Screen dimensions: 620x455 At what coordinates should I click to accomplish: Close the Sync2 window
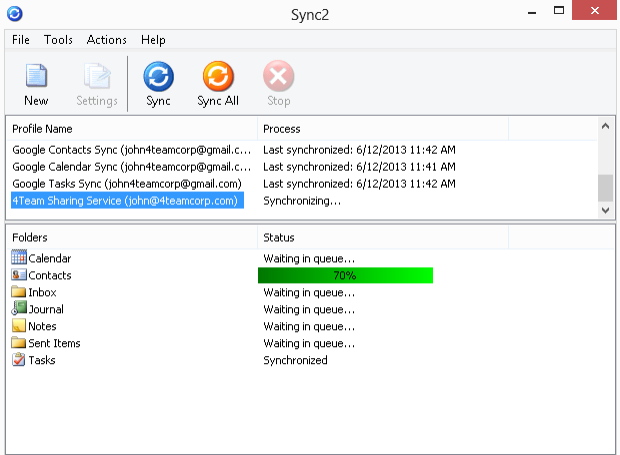coord(594,10)
